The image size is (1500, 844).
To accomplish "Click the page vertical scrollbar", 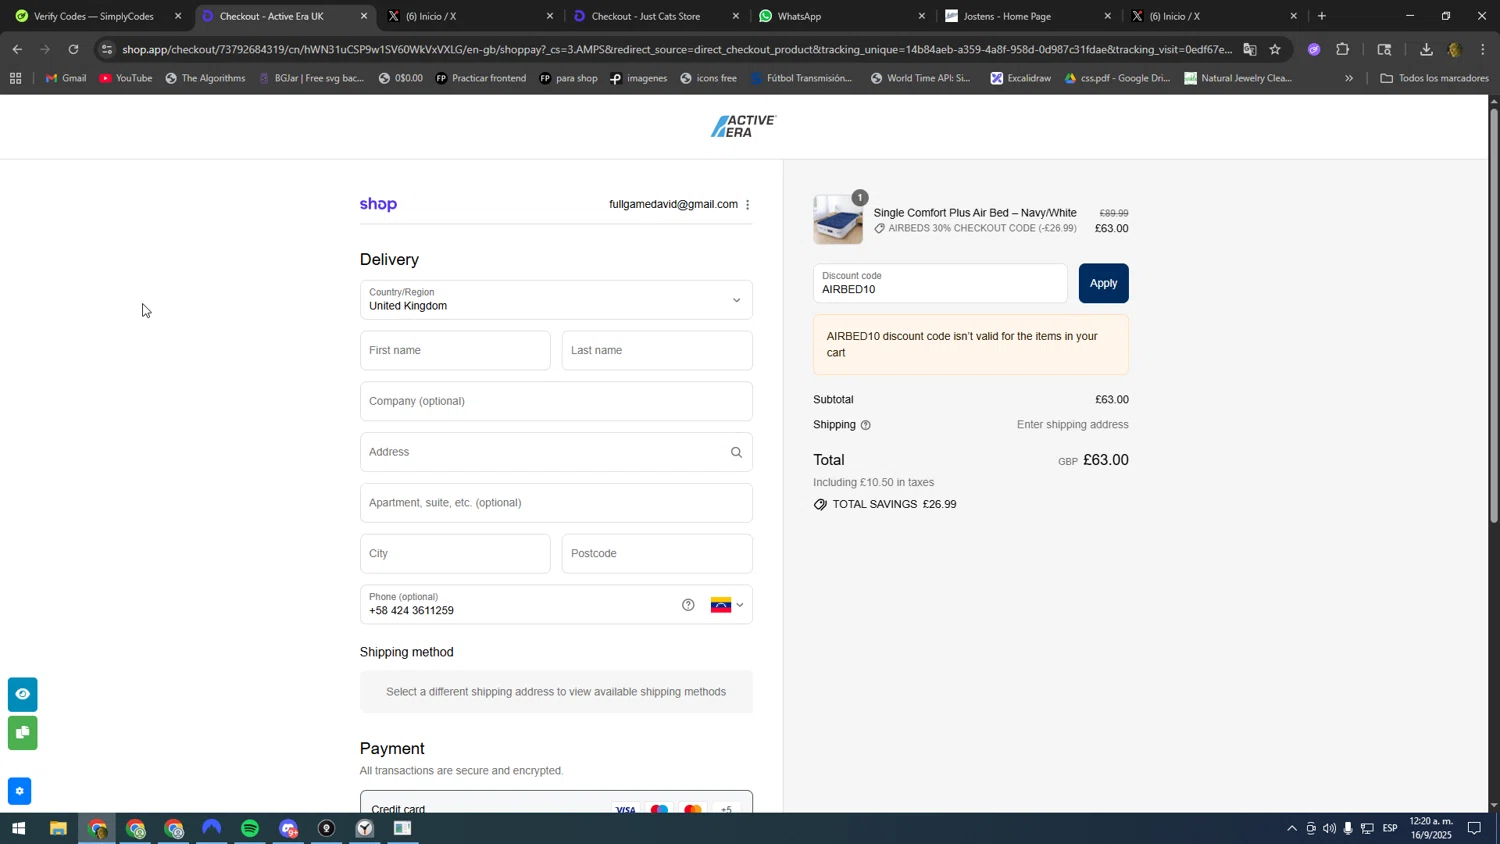I will click(1494, 315).
